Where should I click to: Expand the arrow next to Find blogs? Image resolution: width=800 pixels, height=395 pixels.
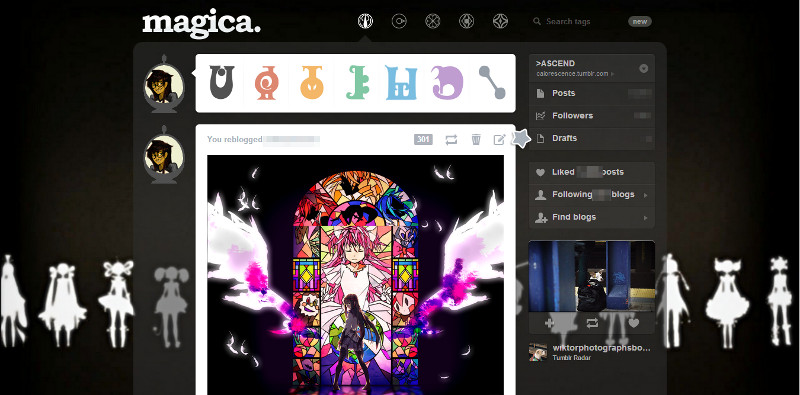(x=646, y=218)
